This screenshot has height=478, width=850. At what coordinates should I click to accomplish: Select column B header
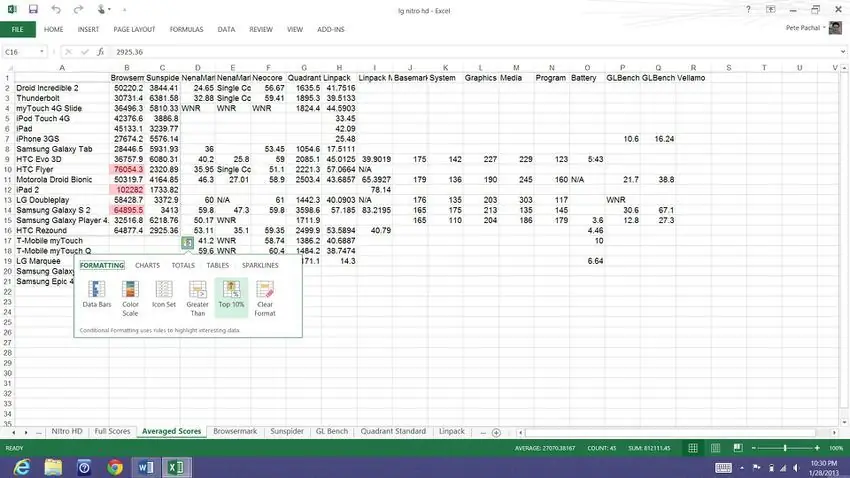[127, 68]
